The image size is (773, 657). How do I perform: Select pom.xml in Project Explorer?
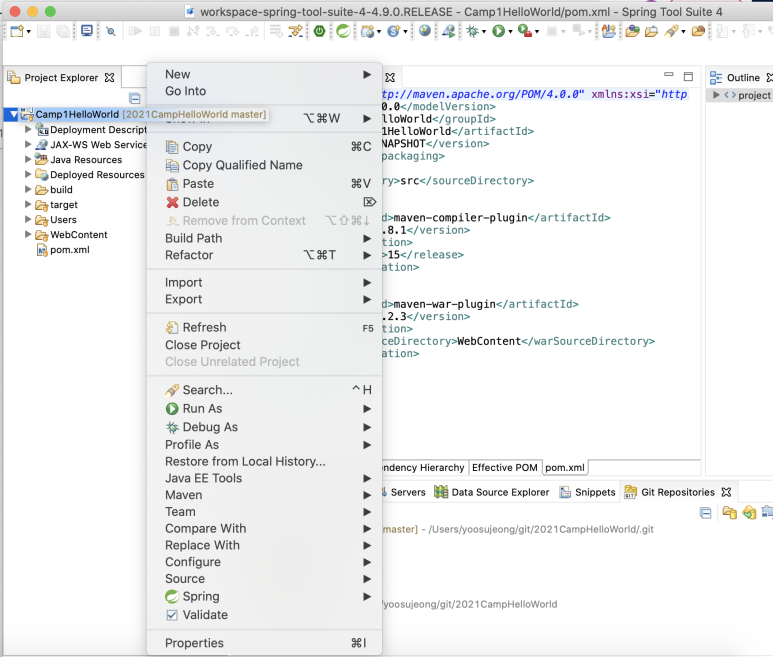coord(63,250)
